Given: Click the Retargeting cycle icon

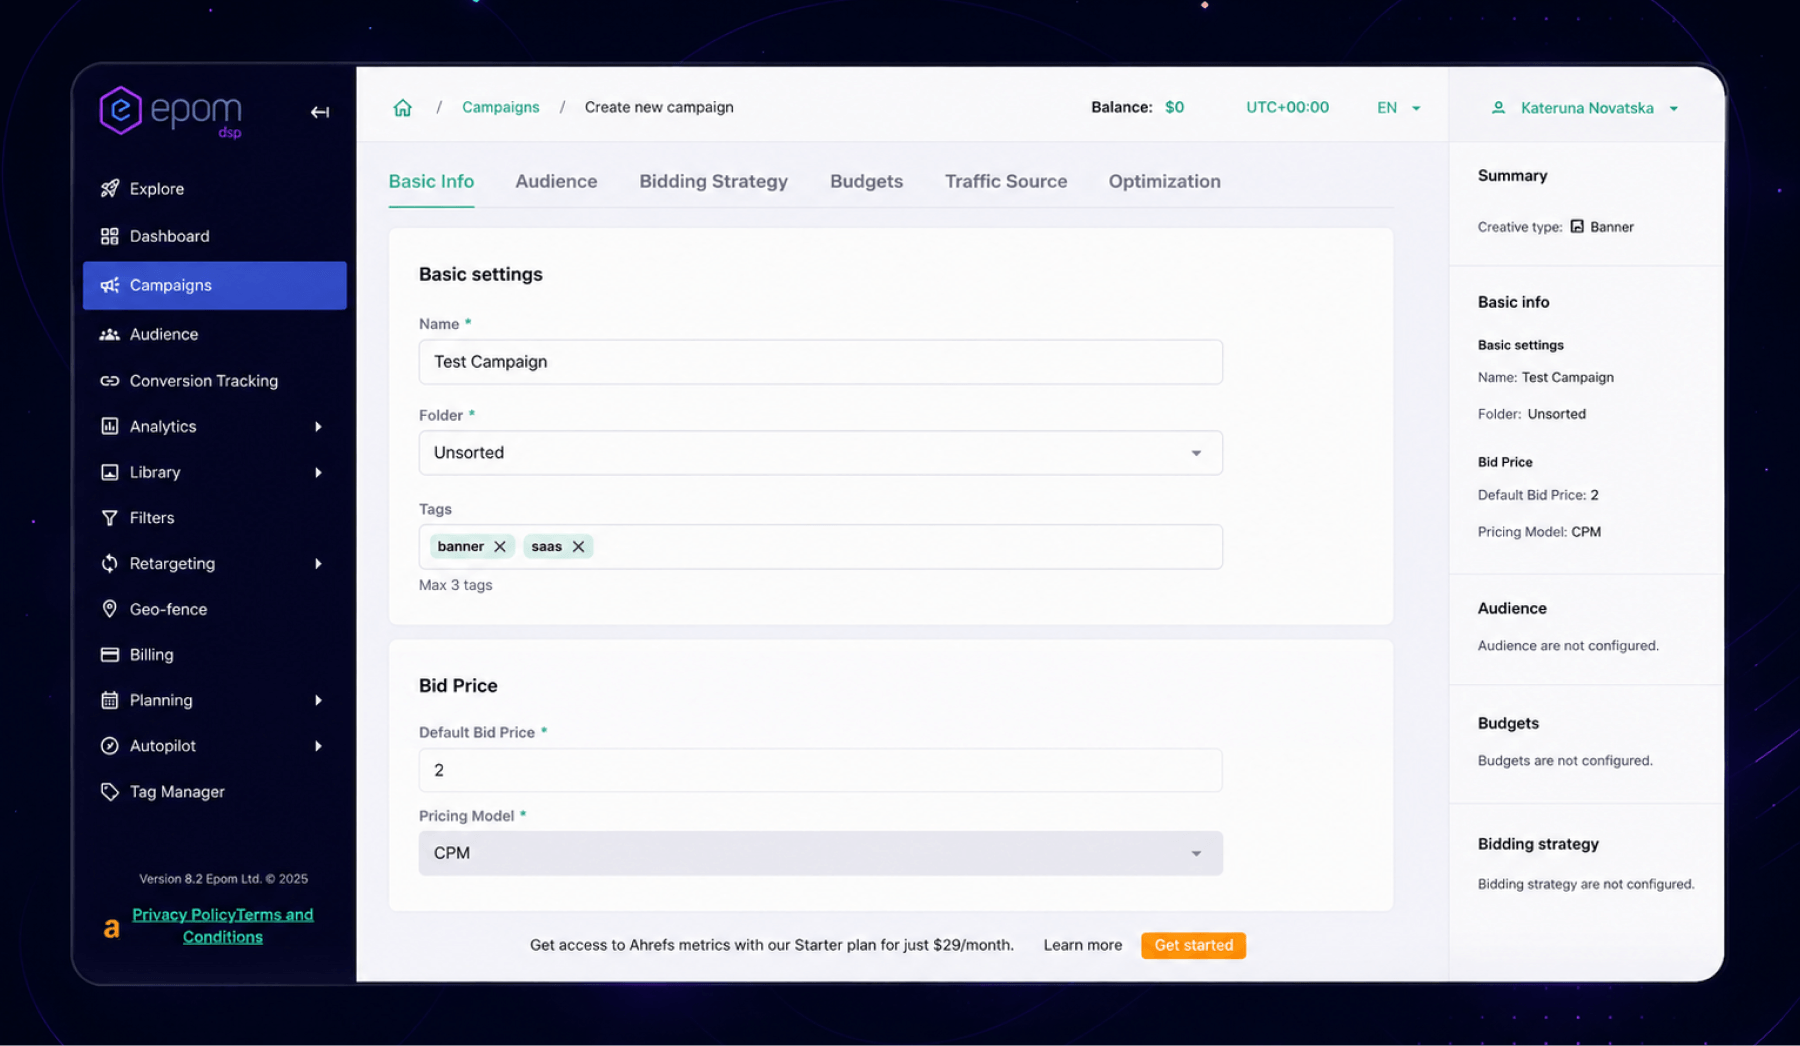Looking at the screenshot, I should click(110, 564).
